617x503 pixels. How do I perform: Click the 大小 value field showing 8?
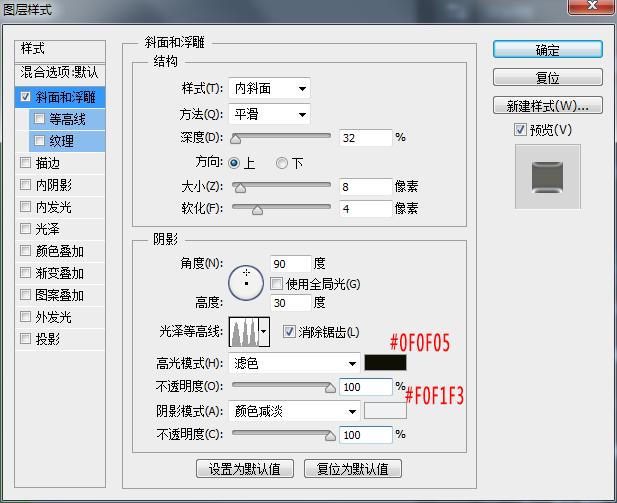coord(366,187)
